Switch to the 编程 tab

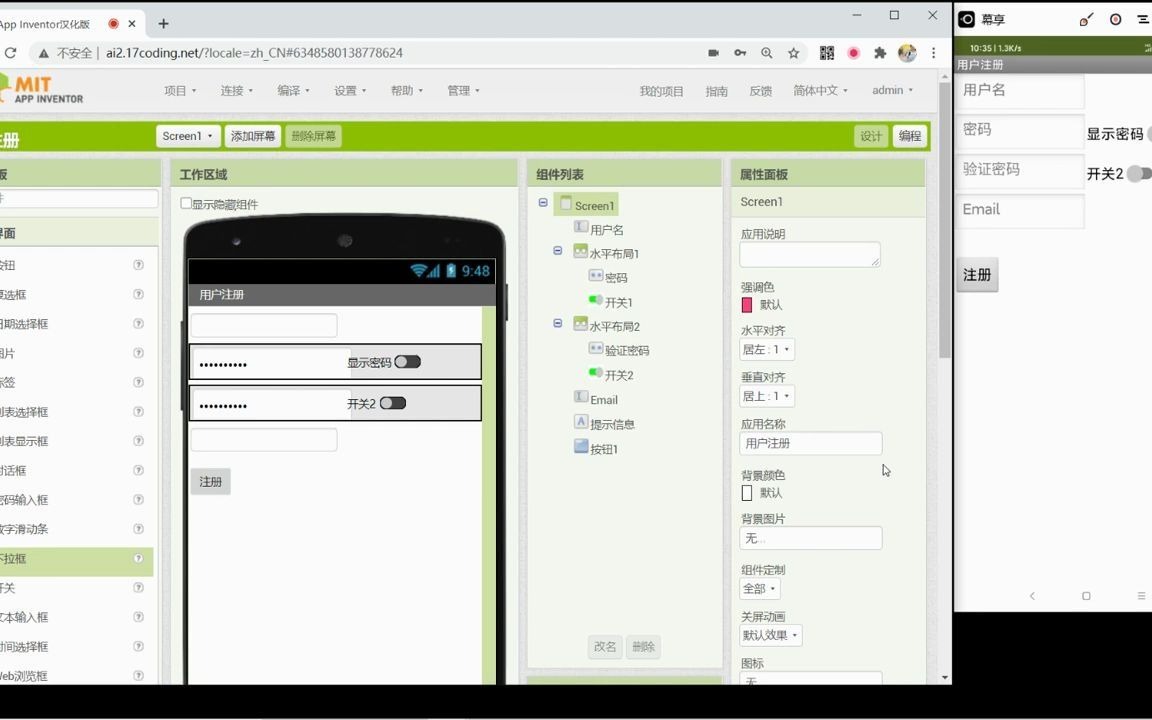coord(908,135)
